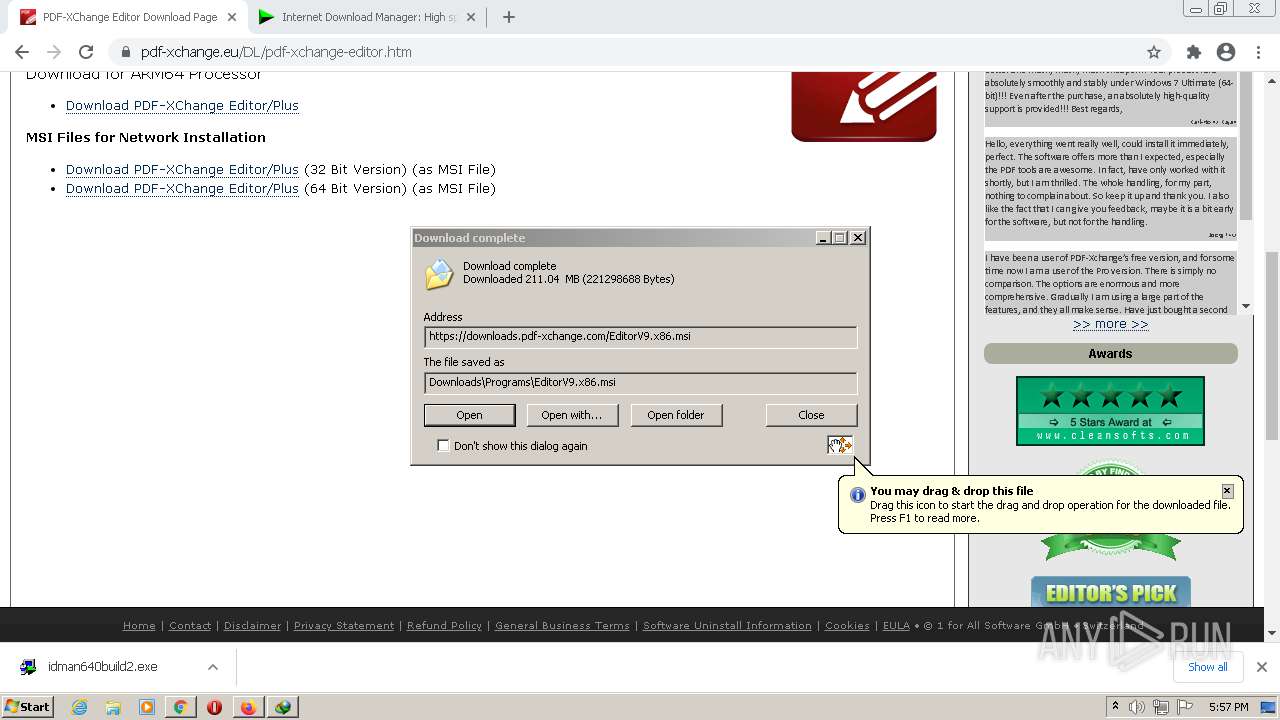Open the Refund Policy footer link
This screenshot has width=1280, height=720.
point(444,626)
